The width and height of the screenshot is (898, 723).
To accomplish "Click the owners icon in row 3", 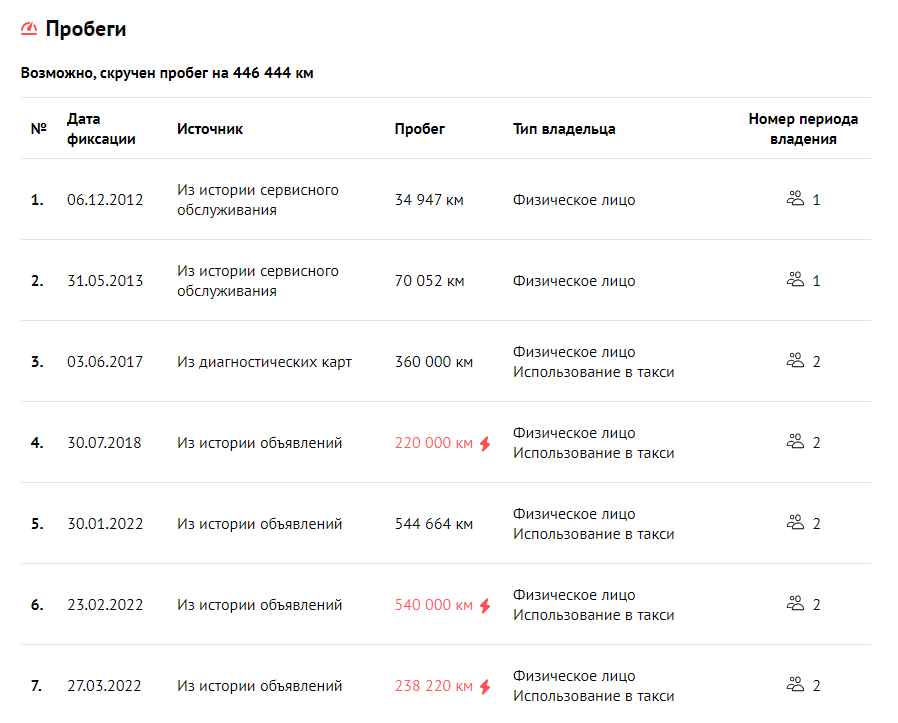I will click(795, 361).
